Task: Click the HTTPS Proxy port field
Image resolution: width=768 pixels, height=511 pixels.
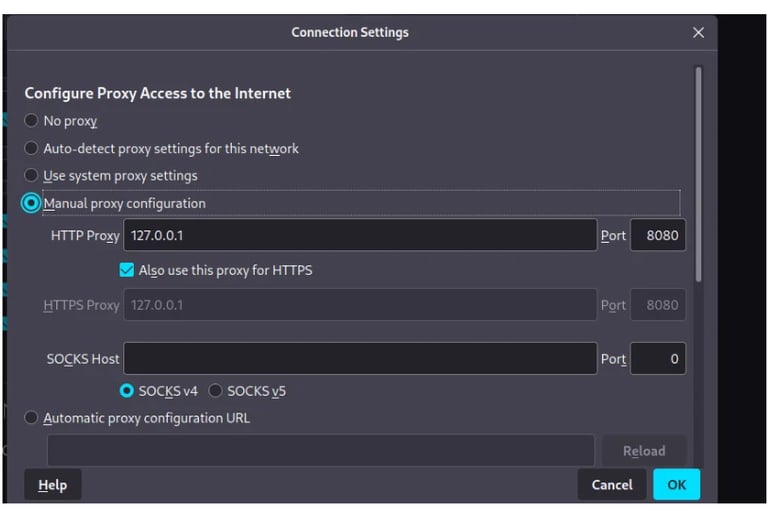Action: point(658,305)
